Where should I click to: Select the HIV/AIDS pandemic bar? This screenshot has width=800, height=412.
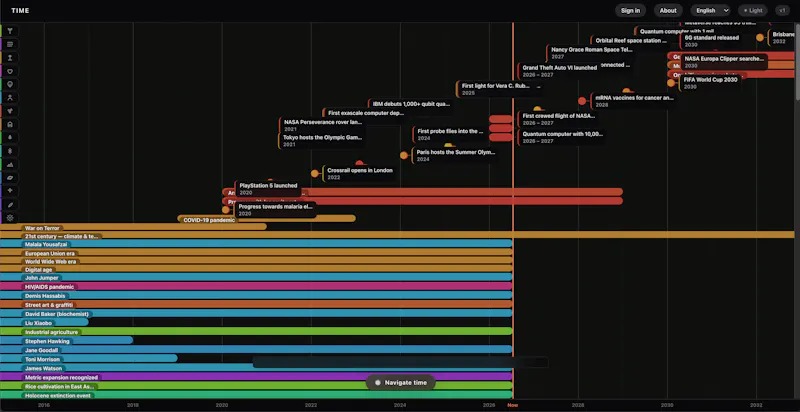[x=256, y=286]
